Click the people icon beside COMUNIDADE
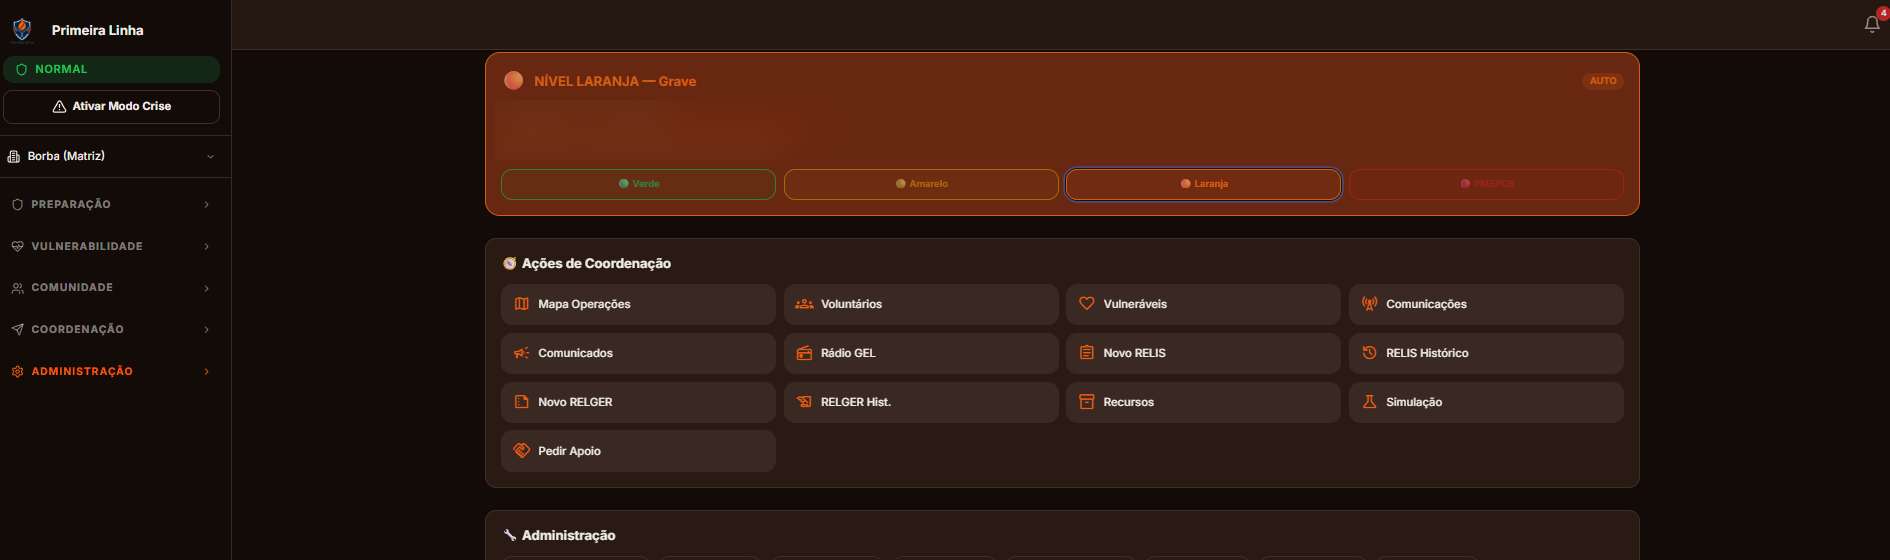 click(17, 288)
